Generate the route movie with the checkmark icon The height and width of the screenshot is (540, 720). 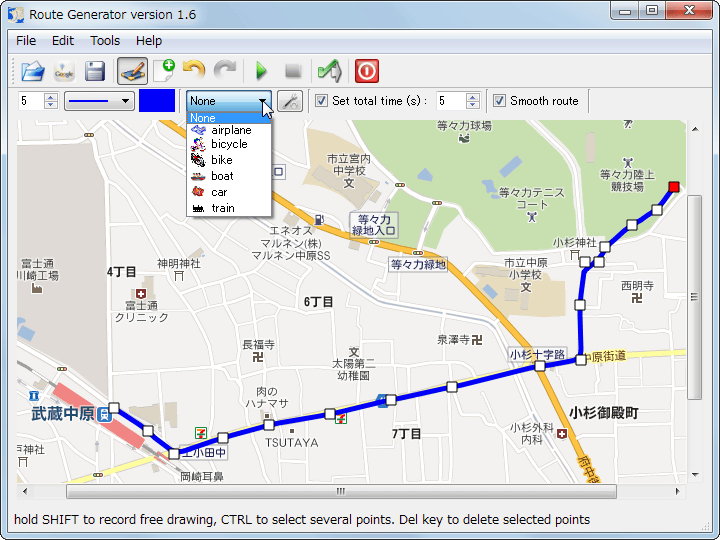(x=330, y=71)
